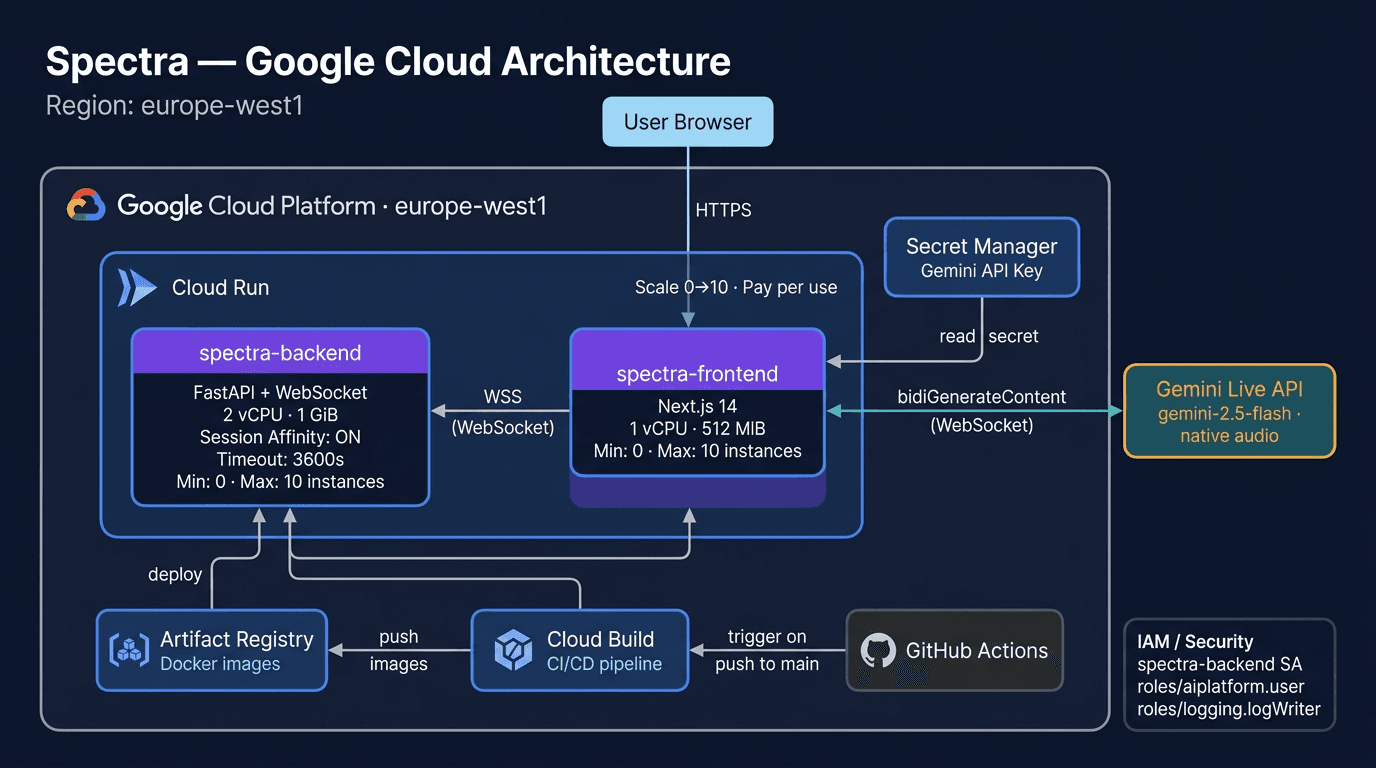Select the bidiGenerateContent WebSocket label

point(981,410)
